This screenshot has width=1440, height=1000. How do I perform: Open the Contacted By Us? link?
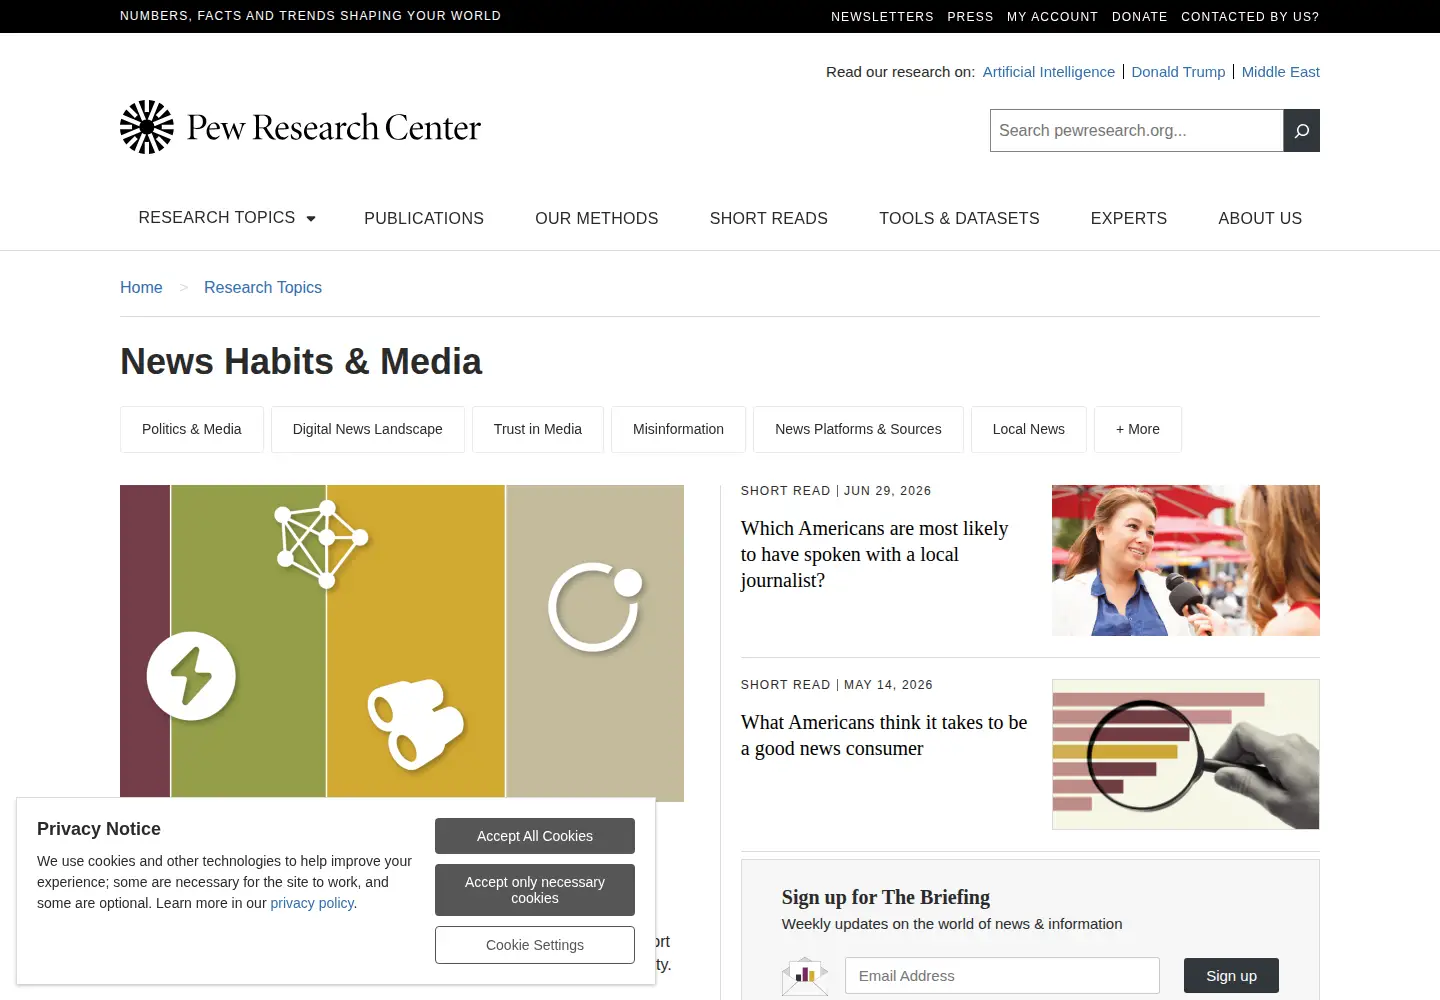tap(1250, 17)
